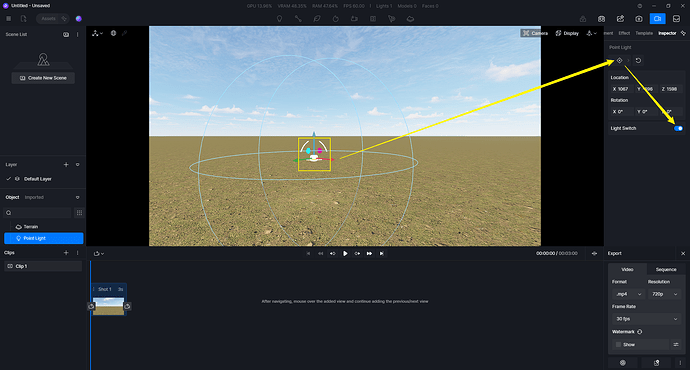Click the Create New Scene button
690x370 pixels.
pos(43,78)
